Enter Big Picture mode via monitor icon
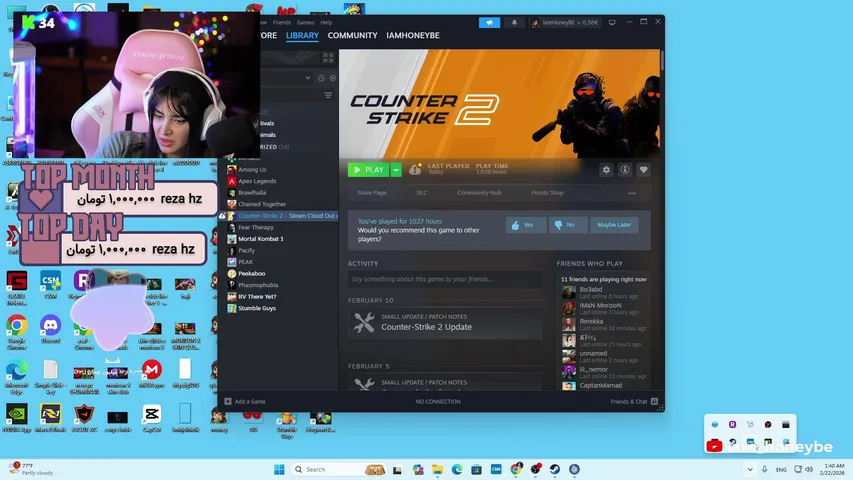Viewport: 853px width, 480px height. pyautogui.click(x=612, y=22)
